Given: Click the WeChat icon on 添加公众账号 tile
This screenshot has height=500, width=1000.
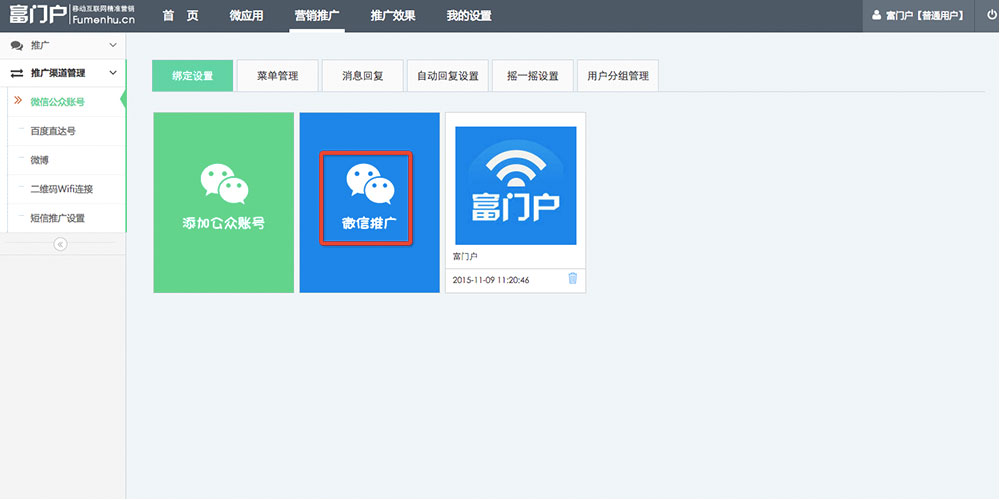Looking at the screenshot, I should coord(224,184).
